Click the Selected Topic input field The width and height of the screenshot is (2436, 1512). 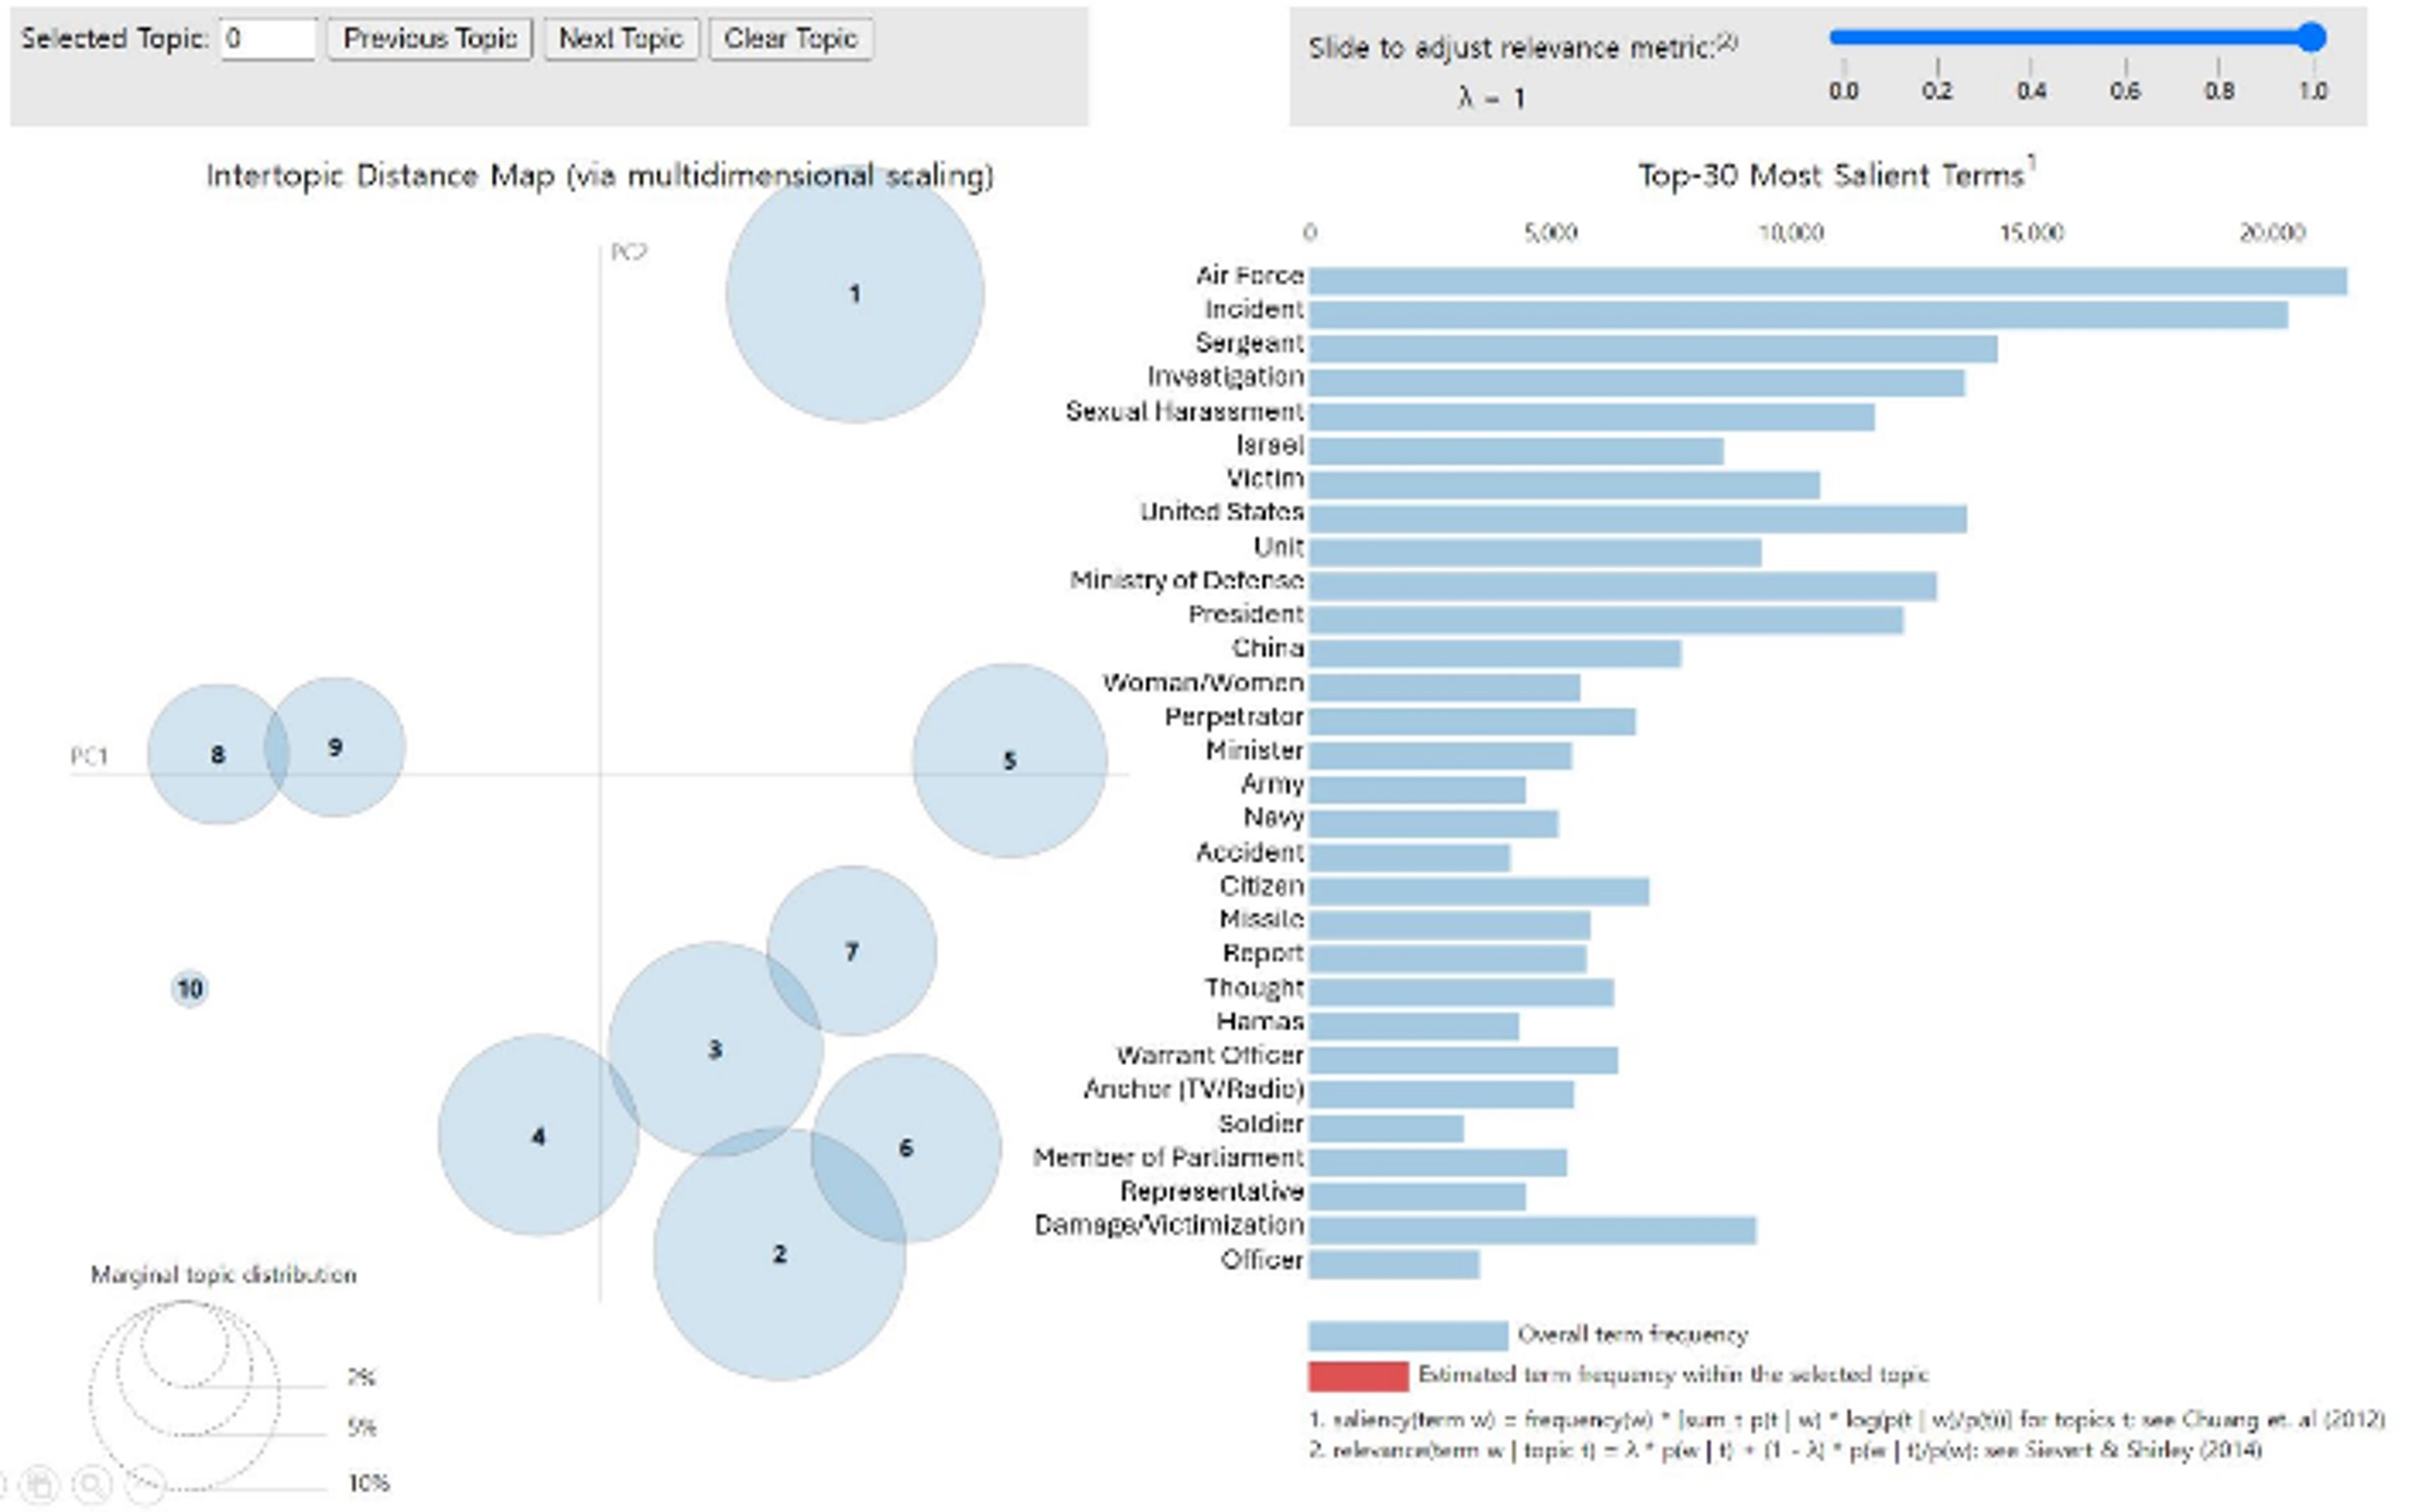(267, 39)
